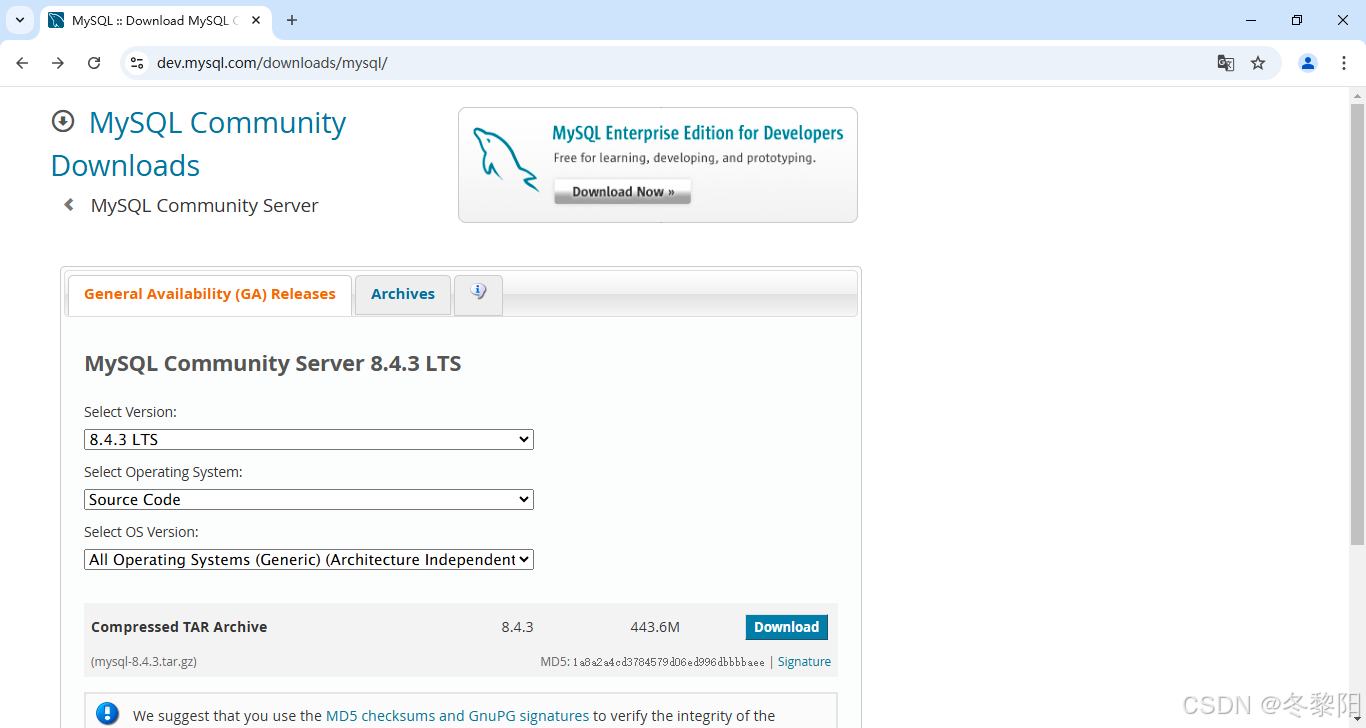Switch to General Availability (GA) Releases tab
This screenshot has height=728, width=1366.
click(210, 295)
